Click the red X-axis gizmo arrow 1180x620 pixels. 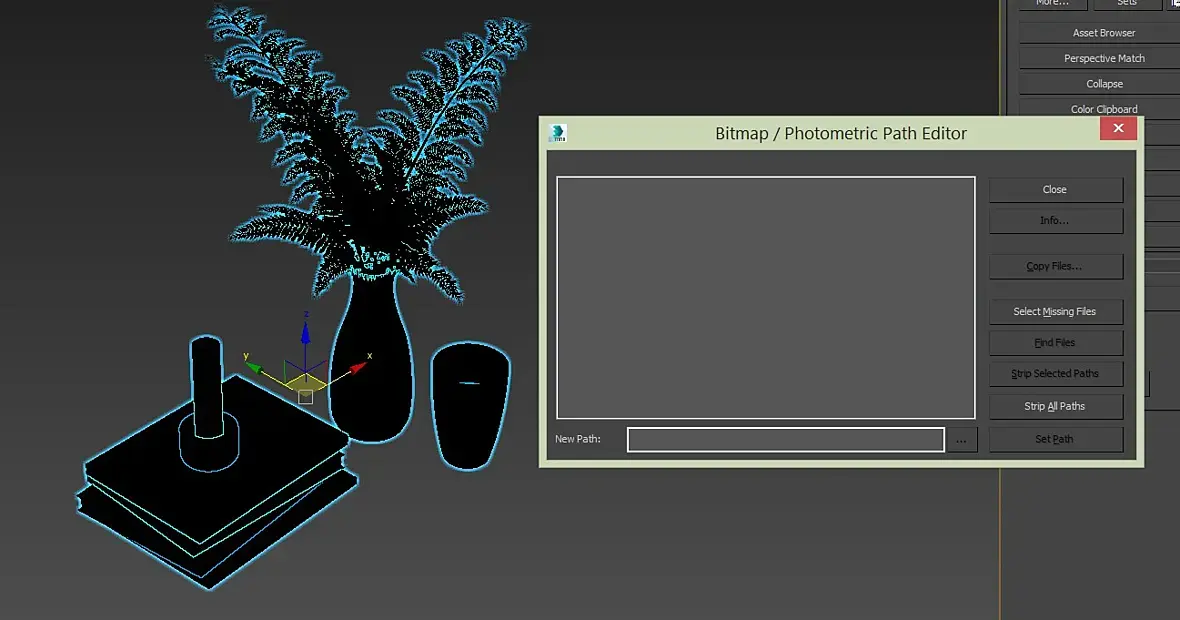pos(357,367)
